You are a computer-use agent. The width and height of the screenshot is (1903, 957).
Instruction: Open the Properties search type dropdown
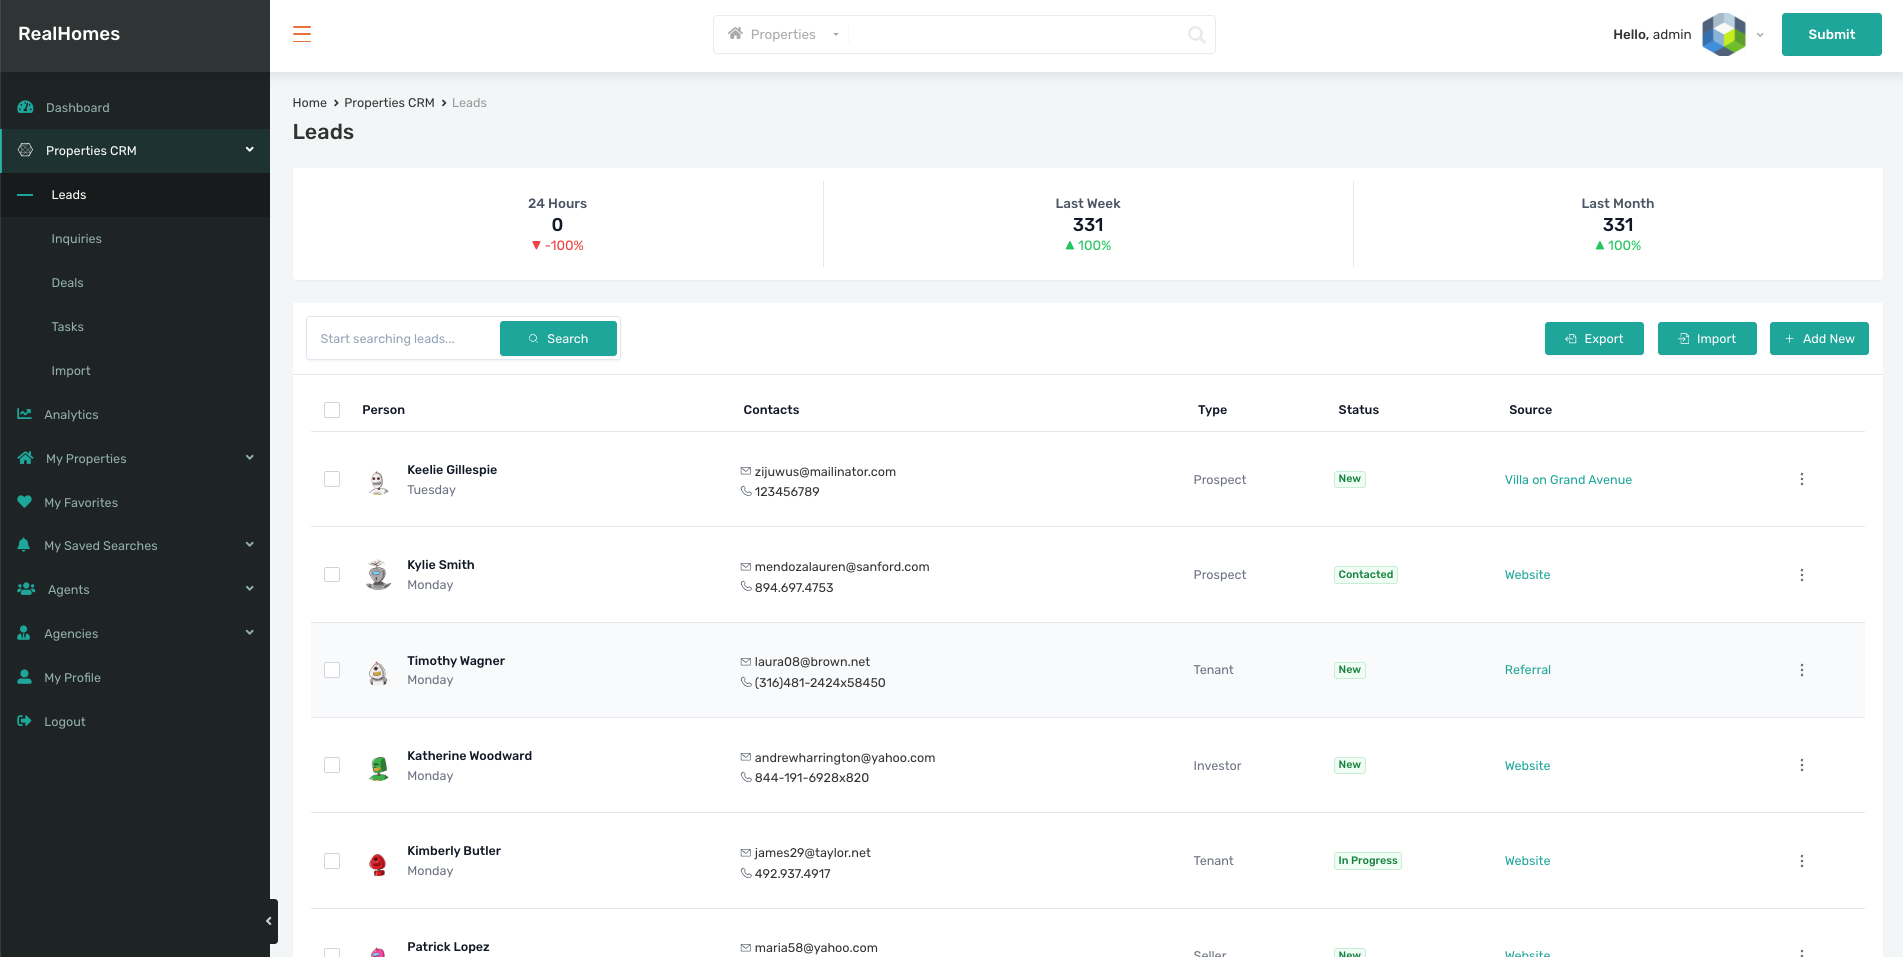pyautogui.click(x=783, y=35)
